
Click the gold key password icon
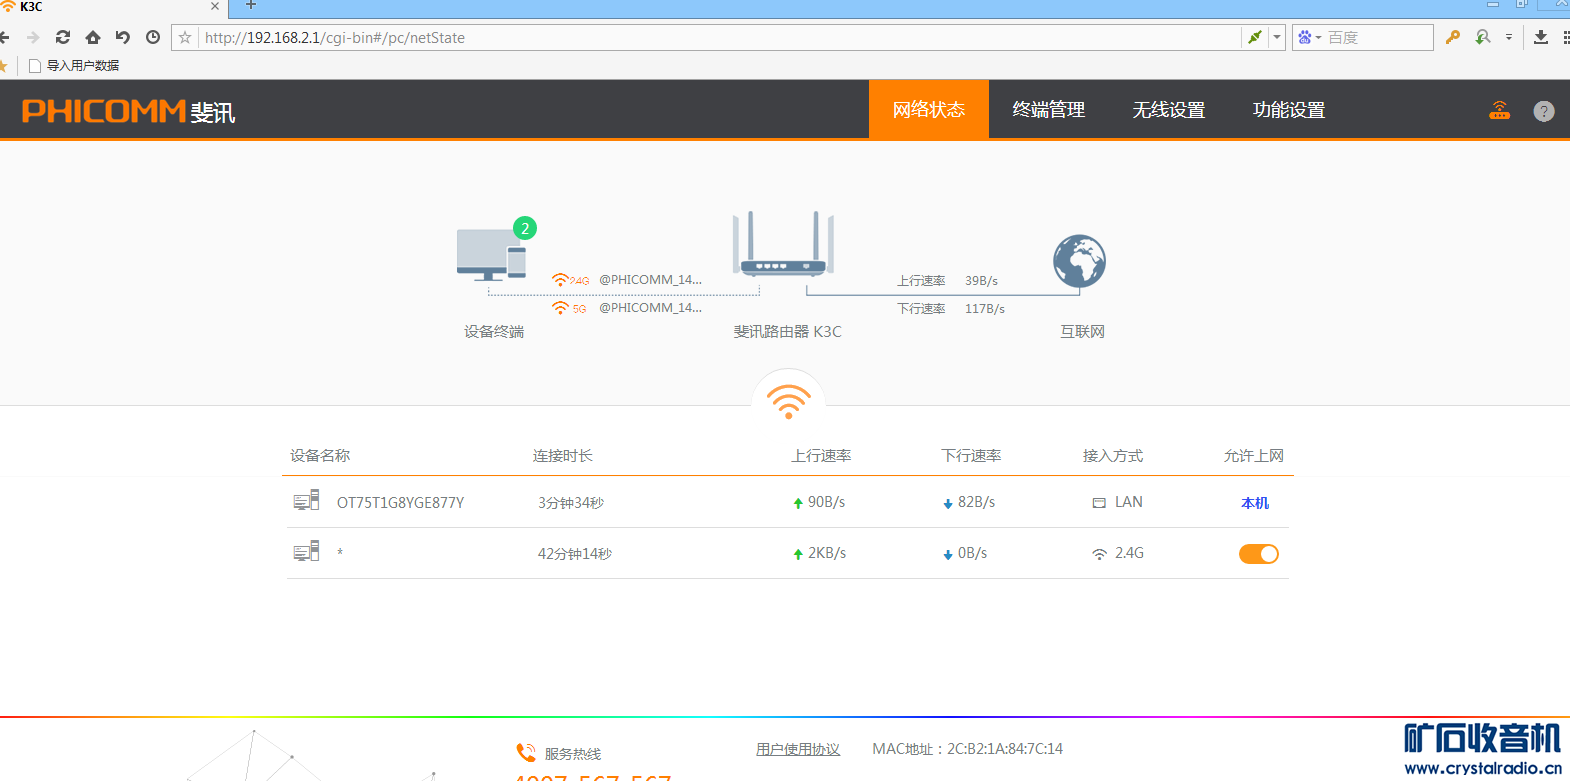point(1453,37)
